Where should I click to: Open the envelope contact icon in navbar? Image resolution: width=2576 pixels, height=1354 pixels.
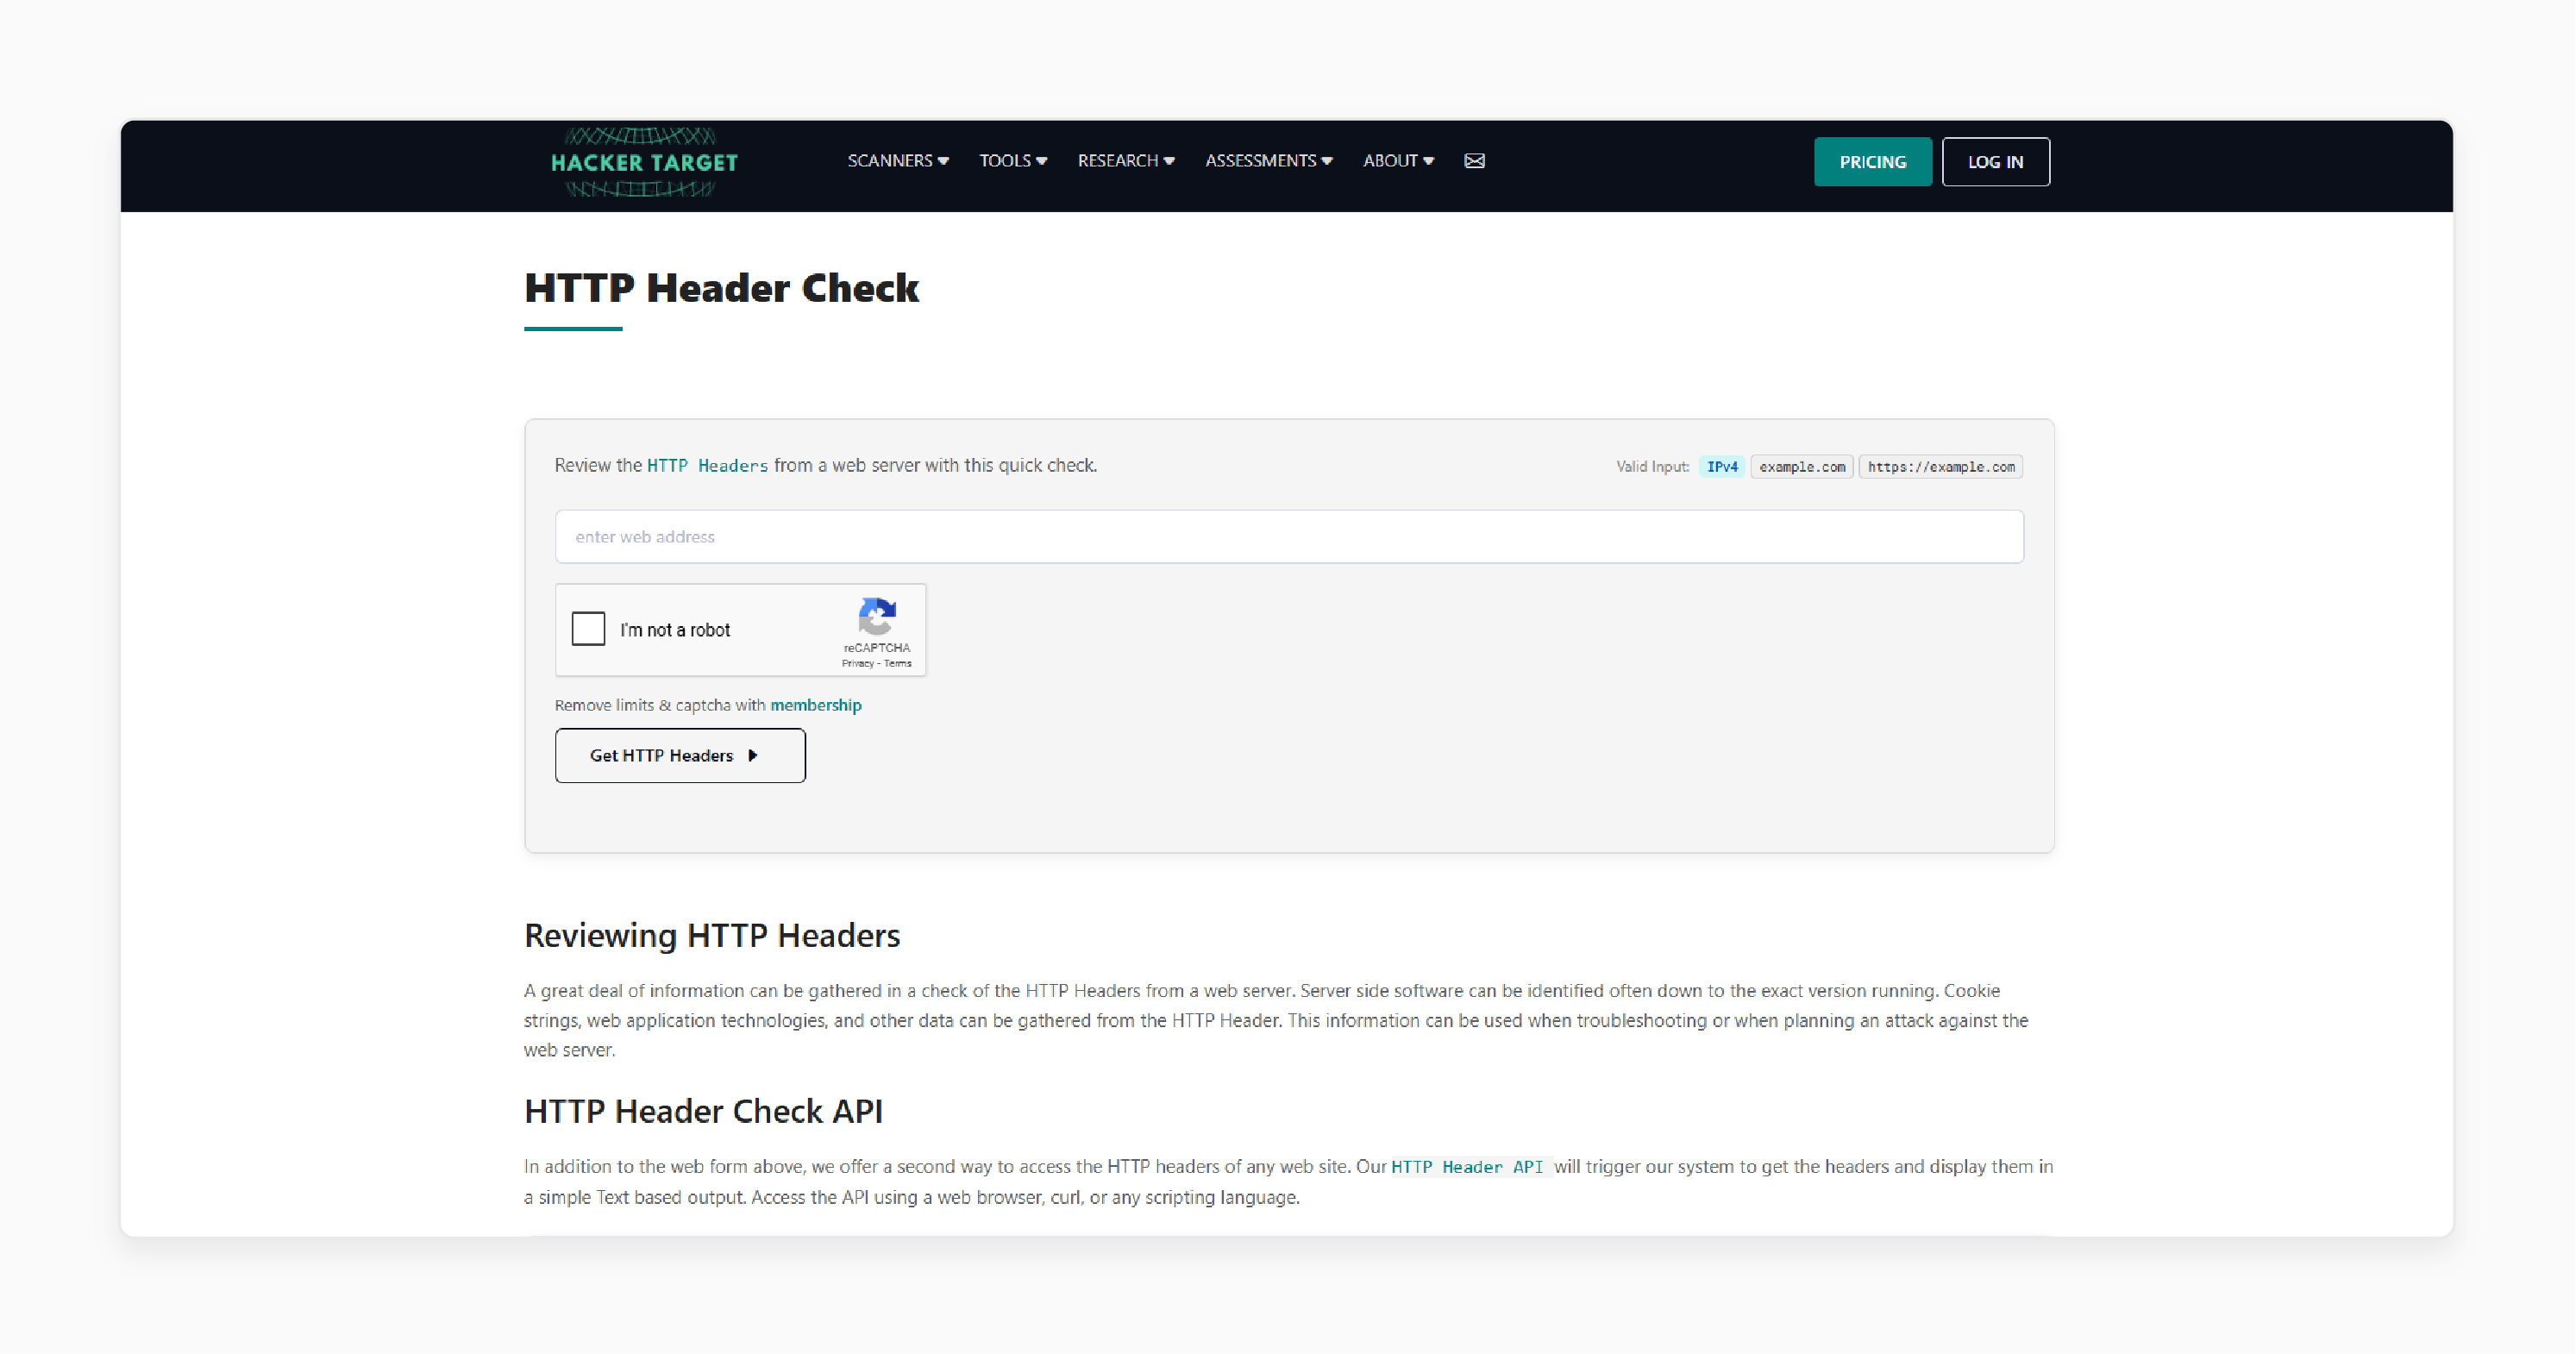click(x=1474, y=161)
